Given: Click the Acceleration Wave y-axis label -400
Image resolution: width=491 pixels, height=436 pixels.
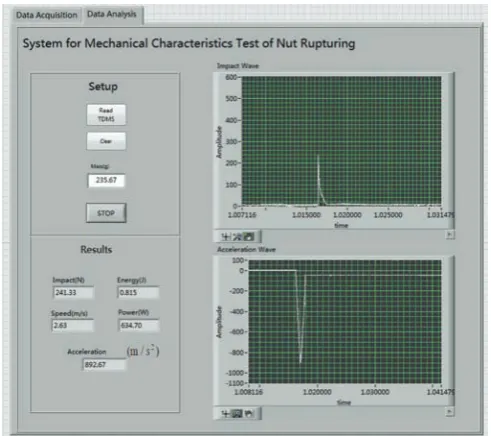Looking at the screenshot, I should pyautogui.click(x=237, y=312).
